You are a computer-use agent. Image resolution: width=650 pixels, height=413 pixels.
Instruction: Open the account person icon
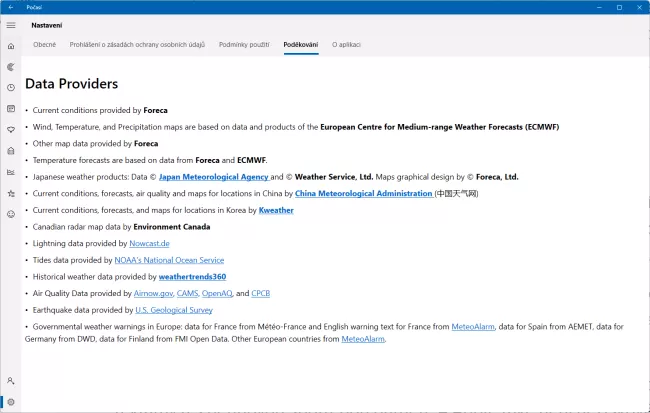click(x=11, y=380)
